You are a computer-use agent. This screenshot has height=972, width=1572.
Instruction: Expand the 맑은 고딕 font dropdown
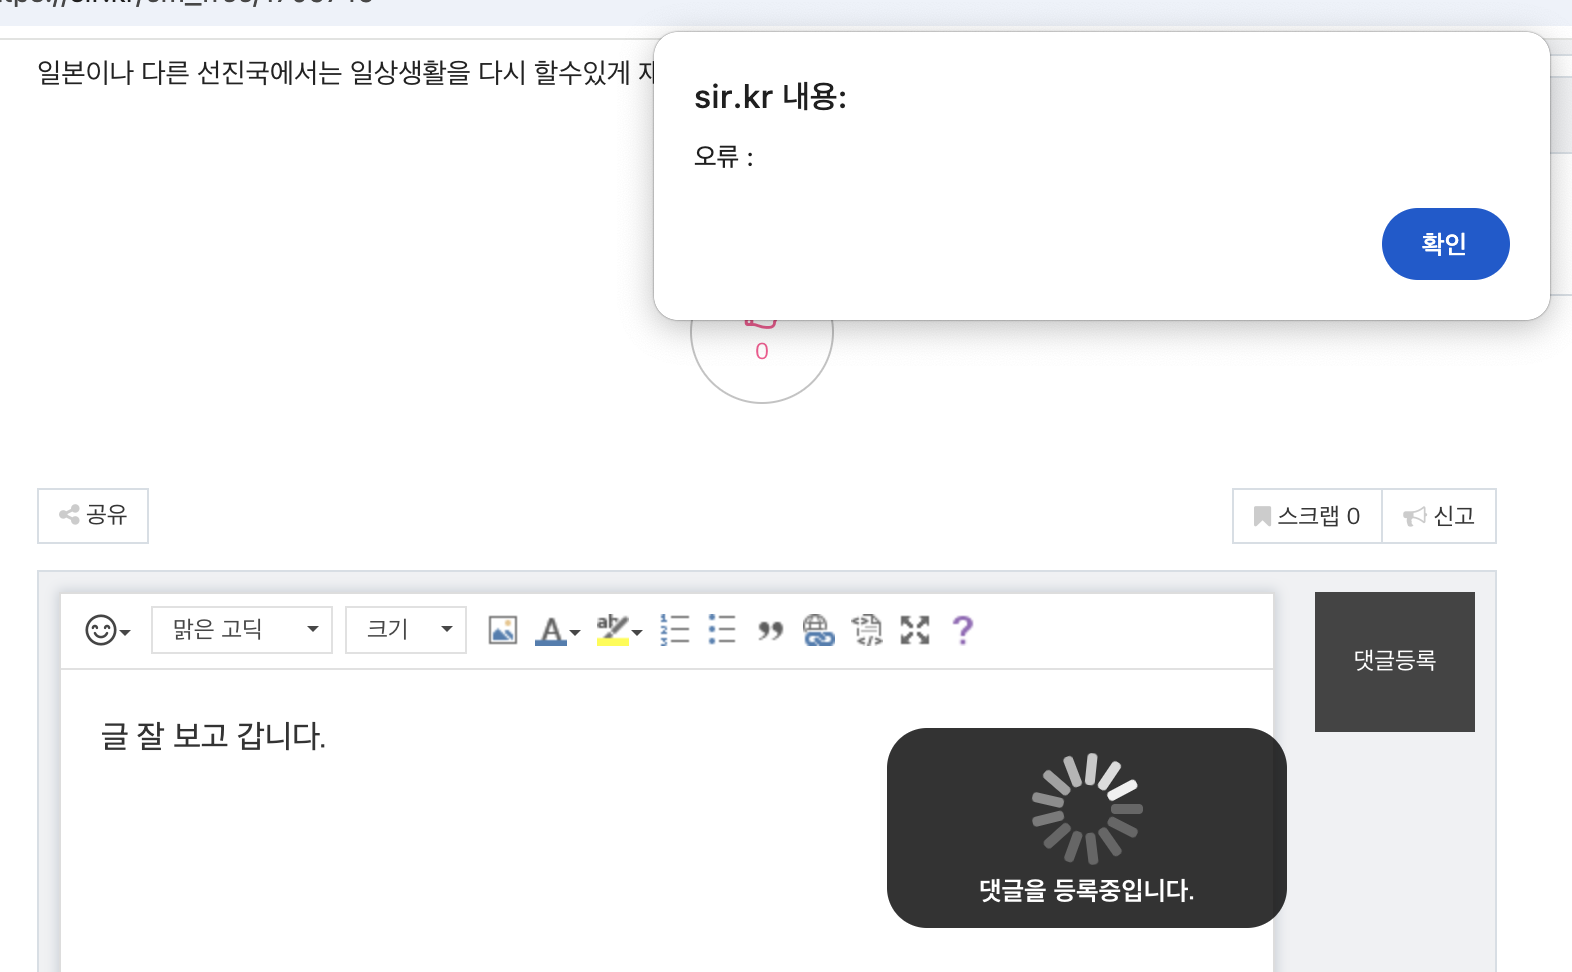tap(242, 630)
